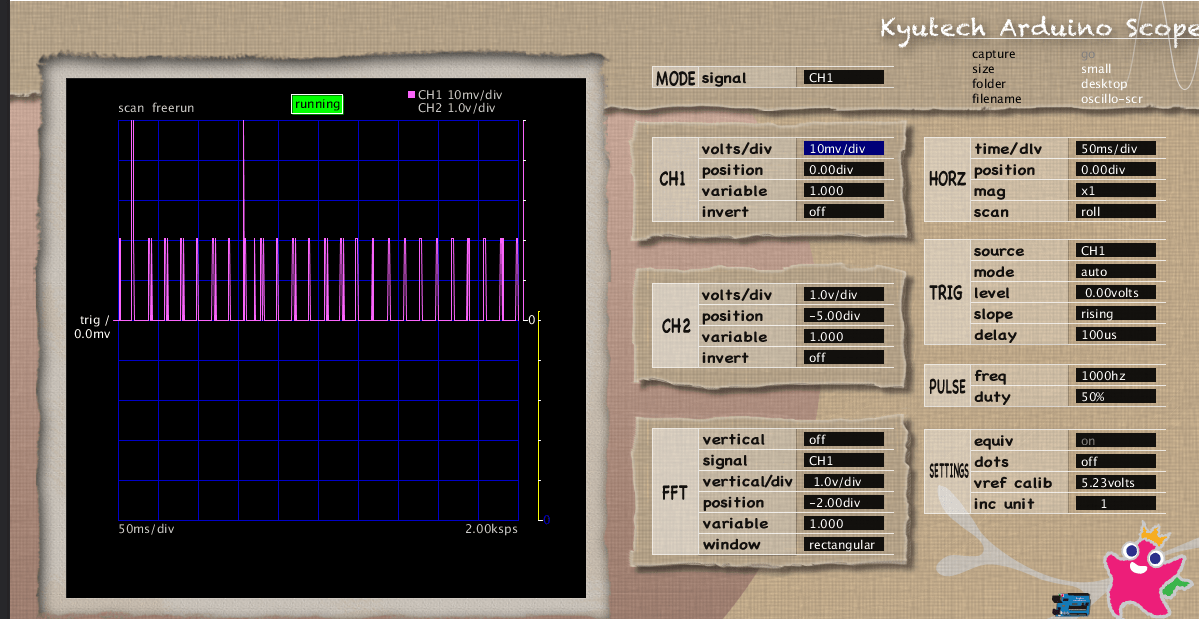Click the CH1 section label
The height and width of the screenshot is (619, 1199).
(x=673, y=180)
